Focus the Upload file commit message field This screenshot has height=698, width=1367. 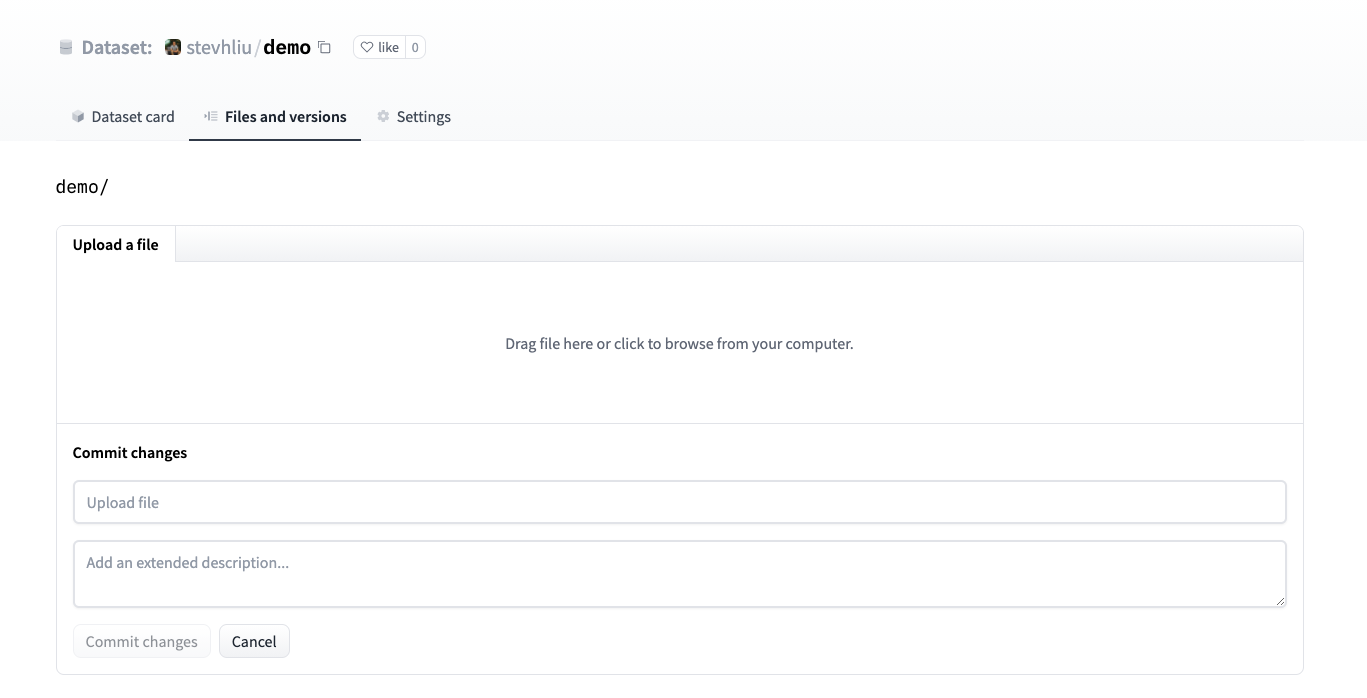679,502
